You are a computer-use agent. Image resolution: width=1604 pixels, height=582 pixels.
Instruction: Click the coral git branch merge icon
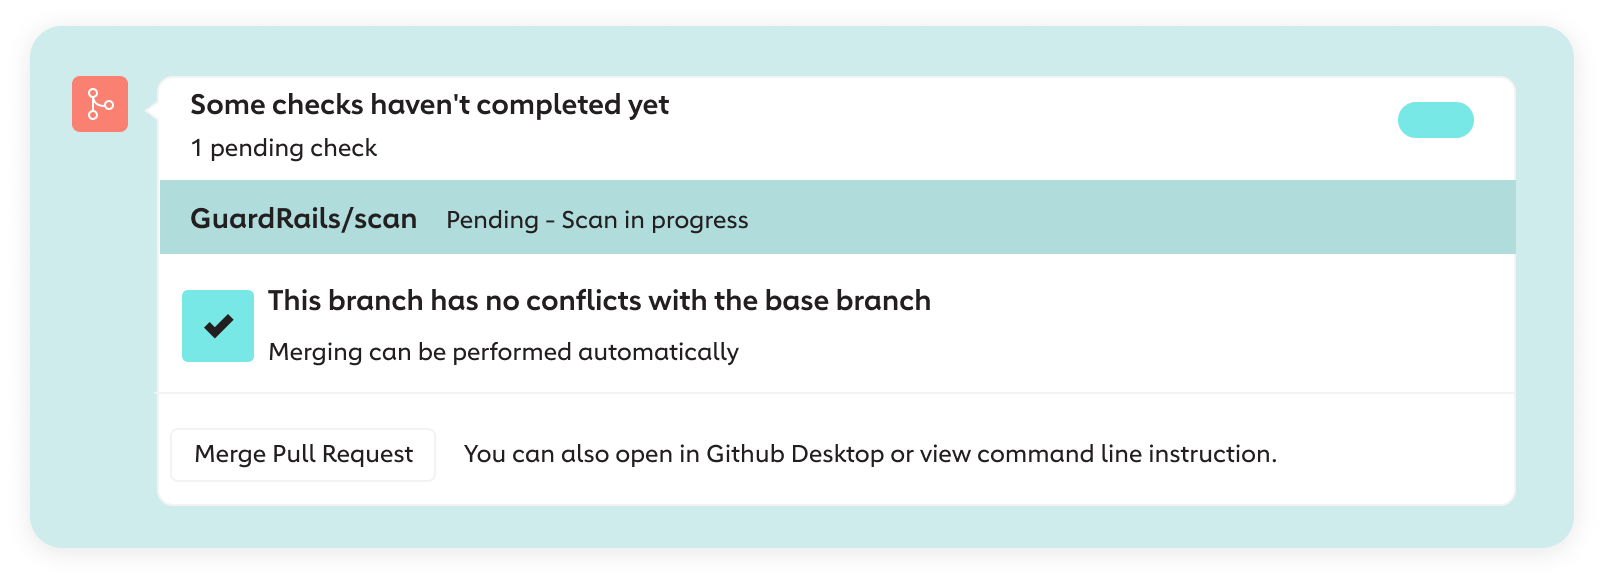(100, 104)
